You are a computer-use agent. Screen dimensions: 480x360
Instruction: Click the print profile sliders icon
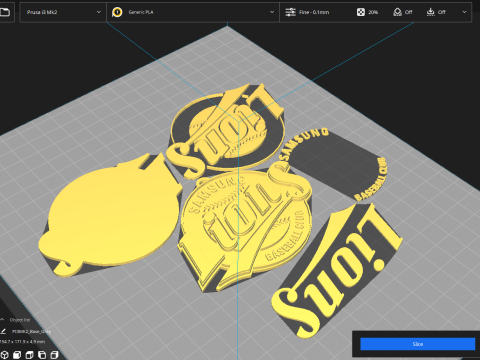[290, 12]
